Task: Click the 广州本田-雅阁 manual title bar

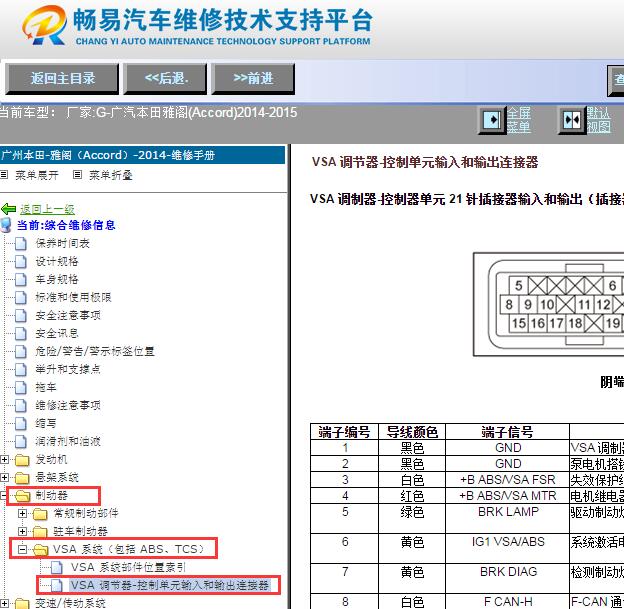Action: (142, 155)
